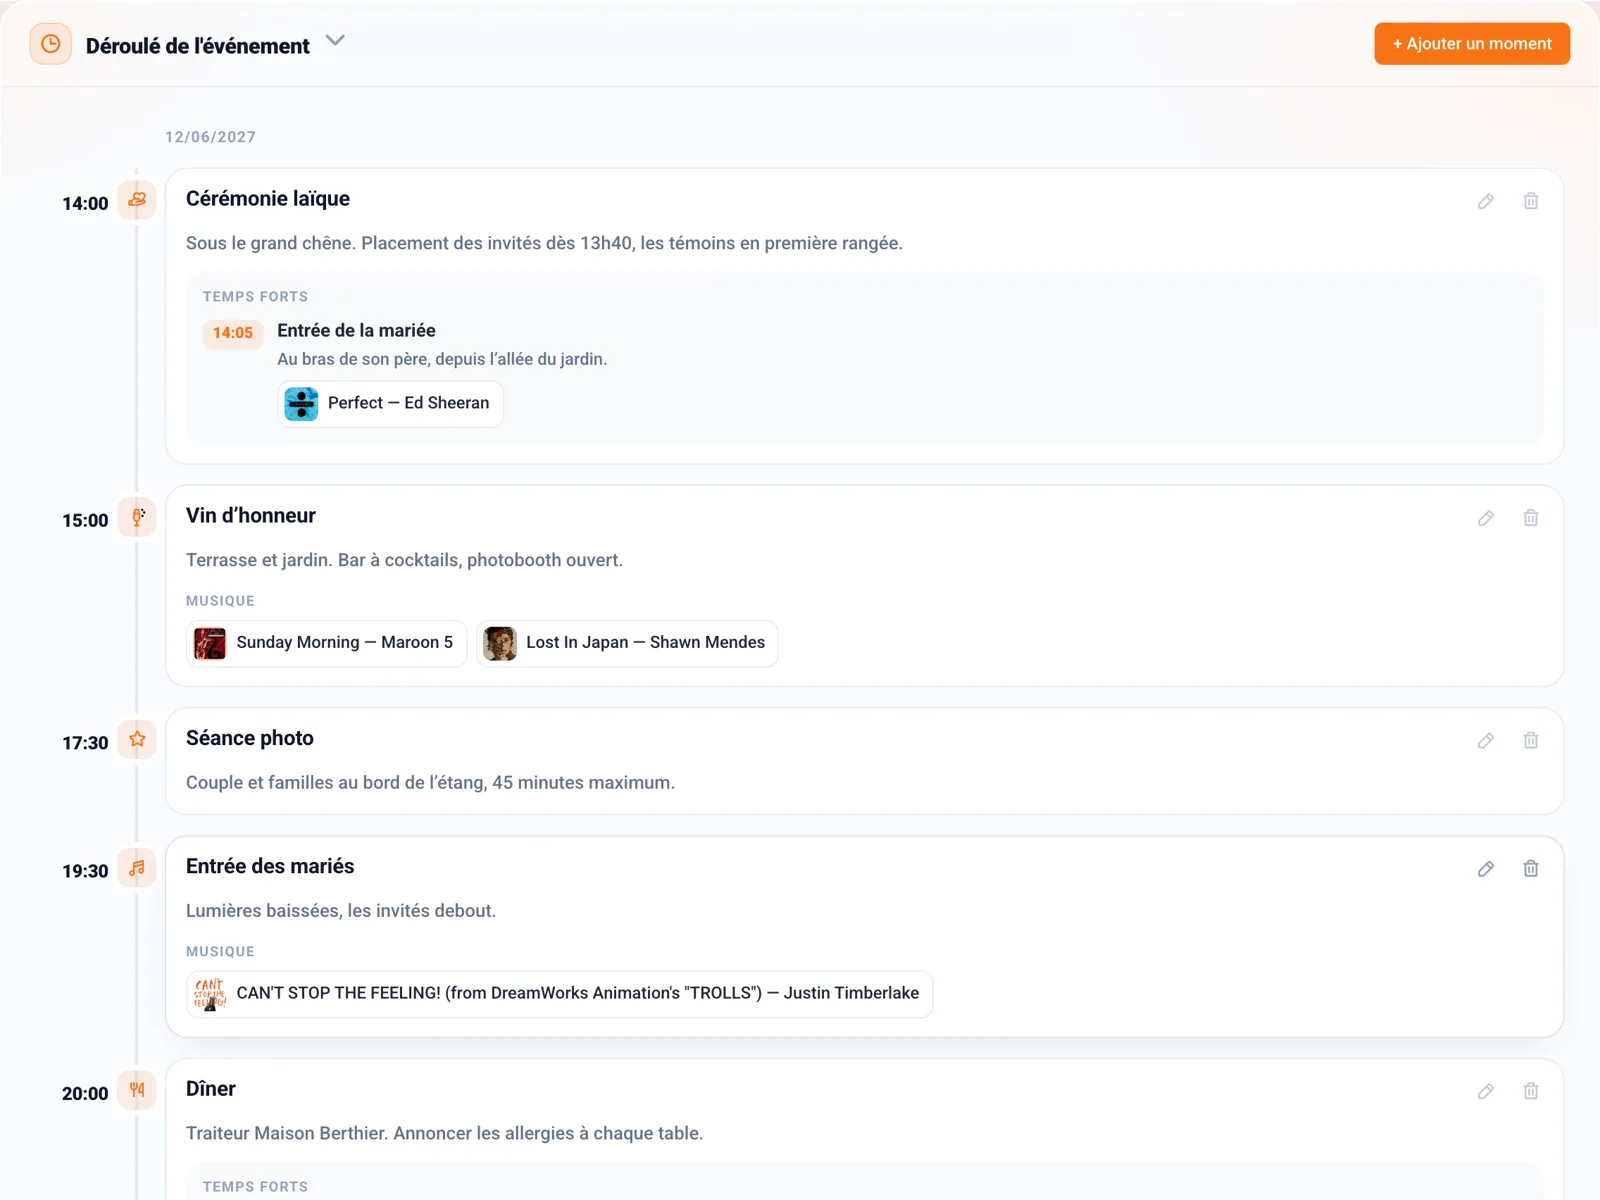The image size is (1600, 1200).
Task: Click the Entrée de la mariée highlight title
Action: tap(356, 331)
